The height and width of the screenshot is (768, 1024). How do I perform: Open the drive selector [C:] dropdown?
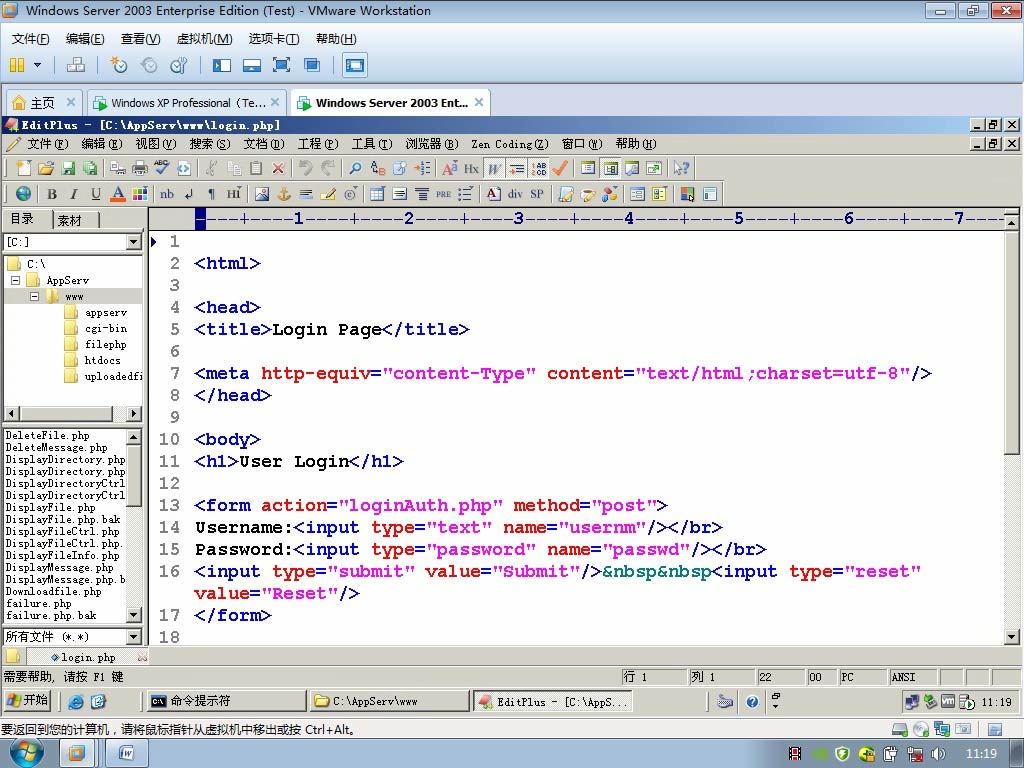tap(134, 242)
